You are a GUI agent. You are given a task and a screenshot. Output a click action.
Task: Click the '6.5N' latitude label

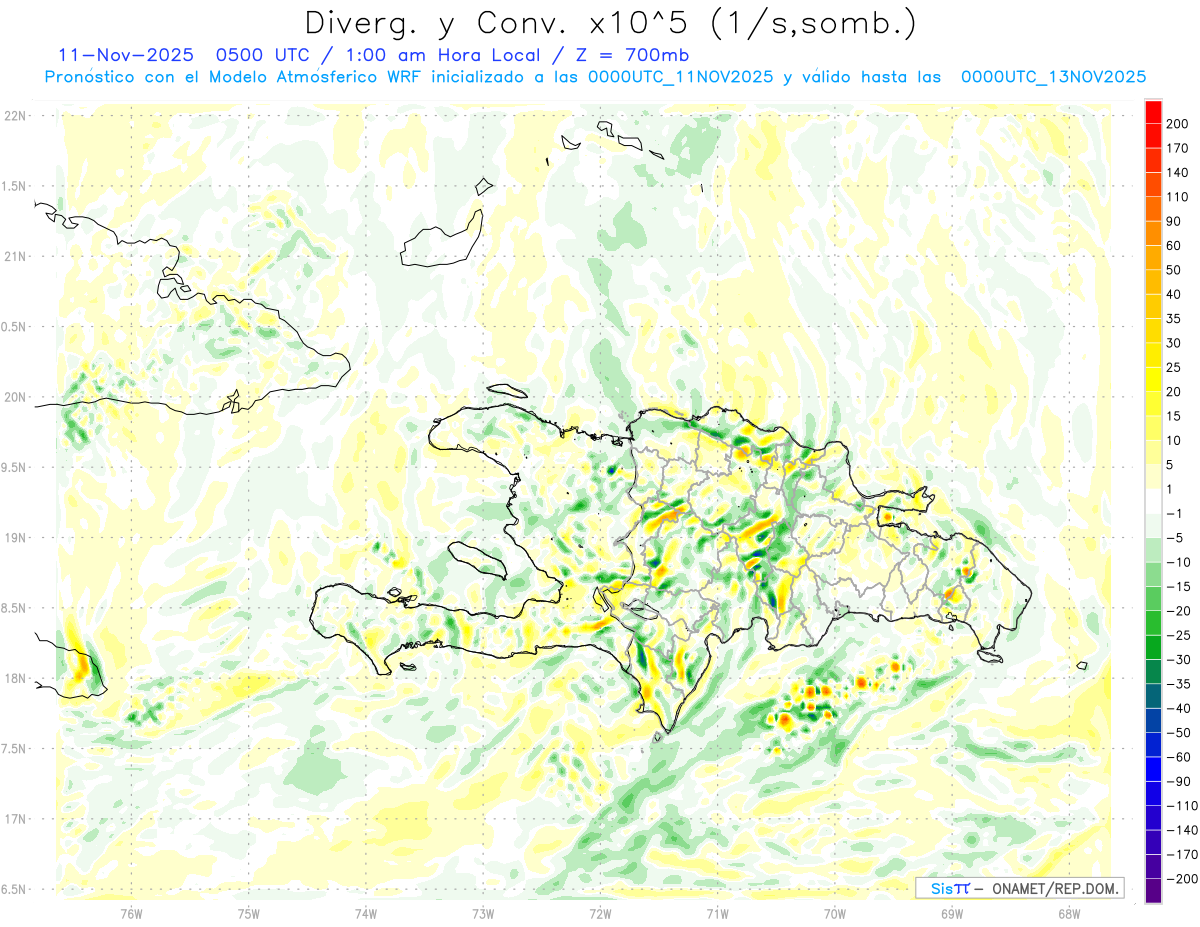tap(15, 889)
